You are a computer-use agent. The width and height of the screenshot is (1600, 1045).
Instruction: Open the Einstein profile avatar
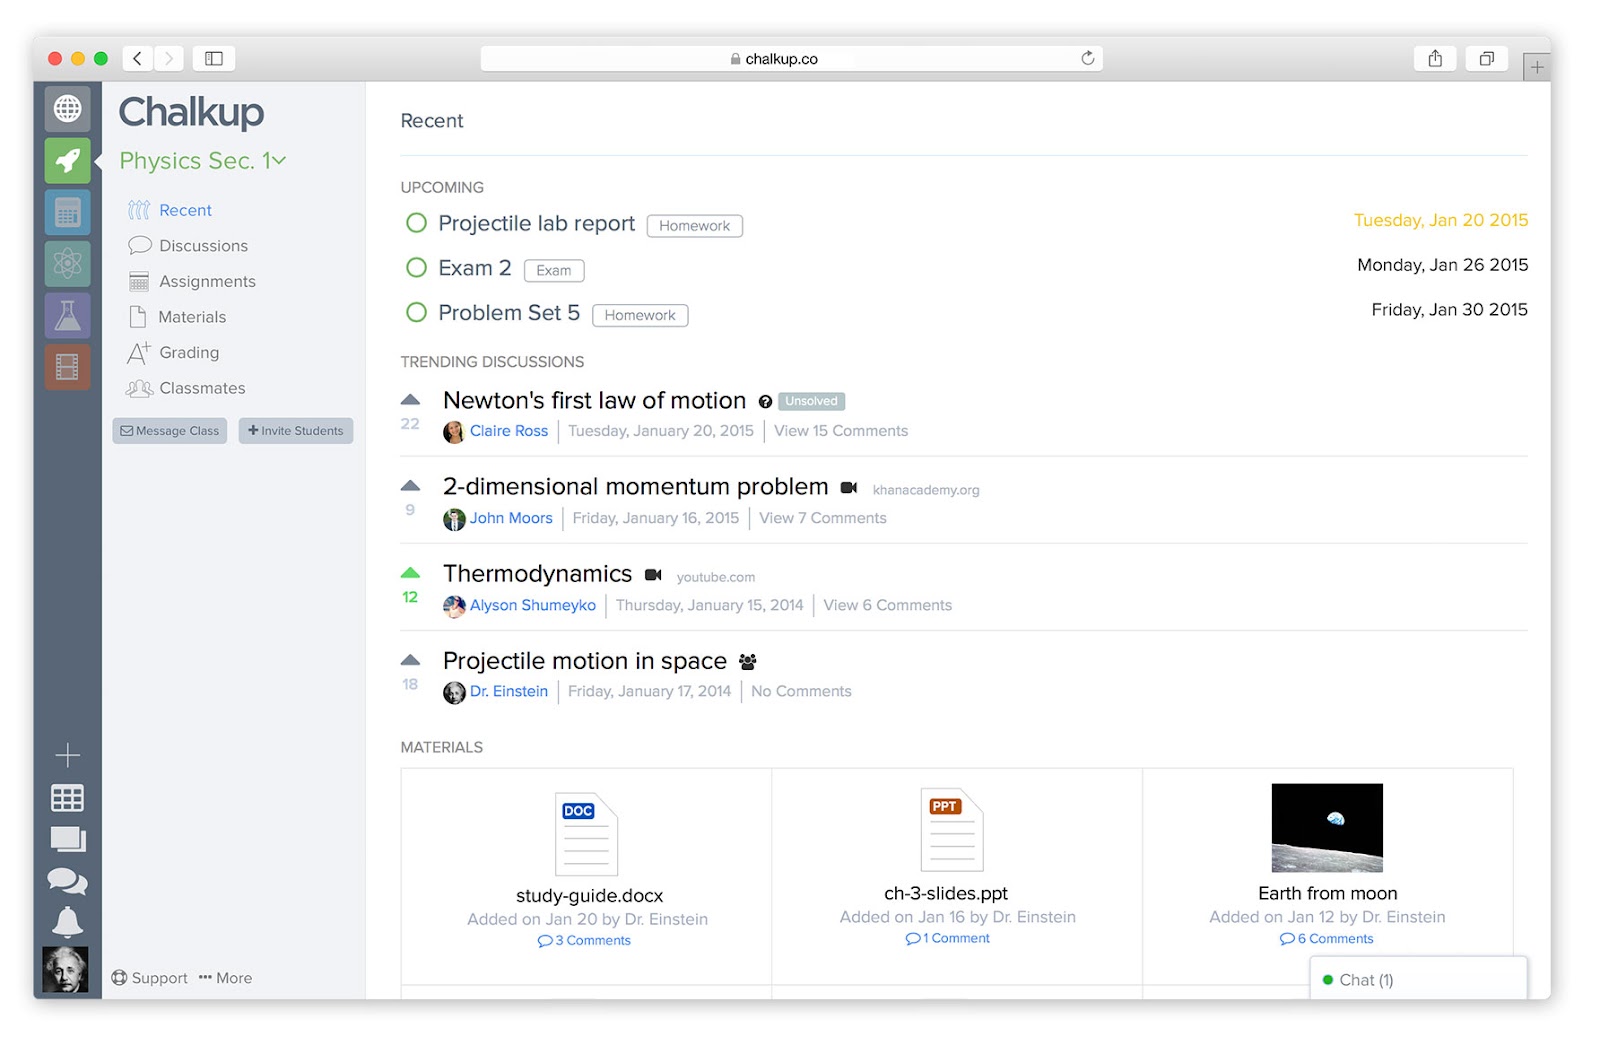tap(65, 970)
